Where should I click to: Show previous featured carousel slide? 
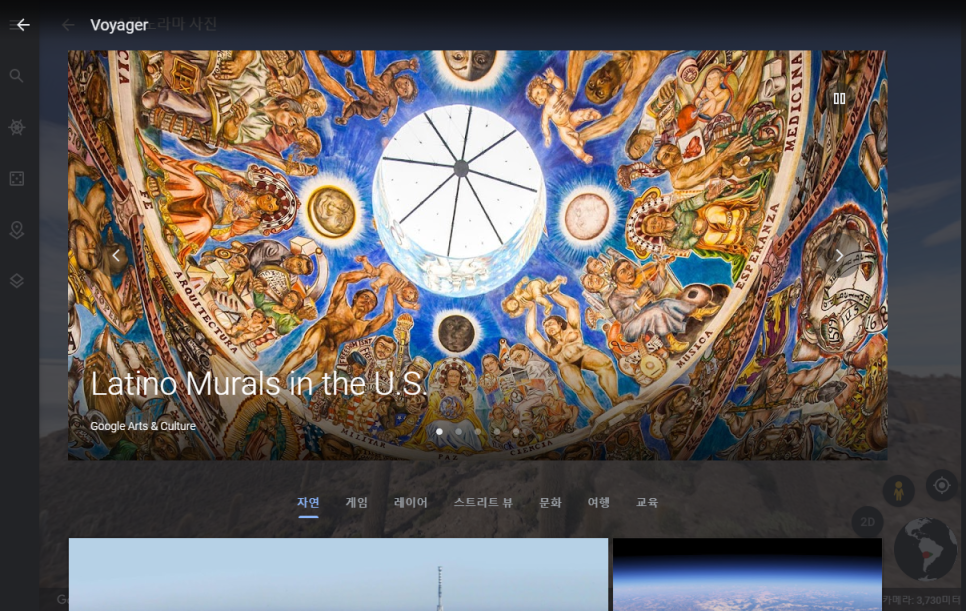click(x=116, y=255)
